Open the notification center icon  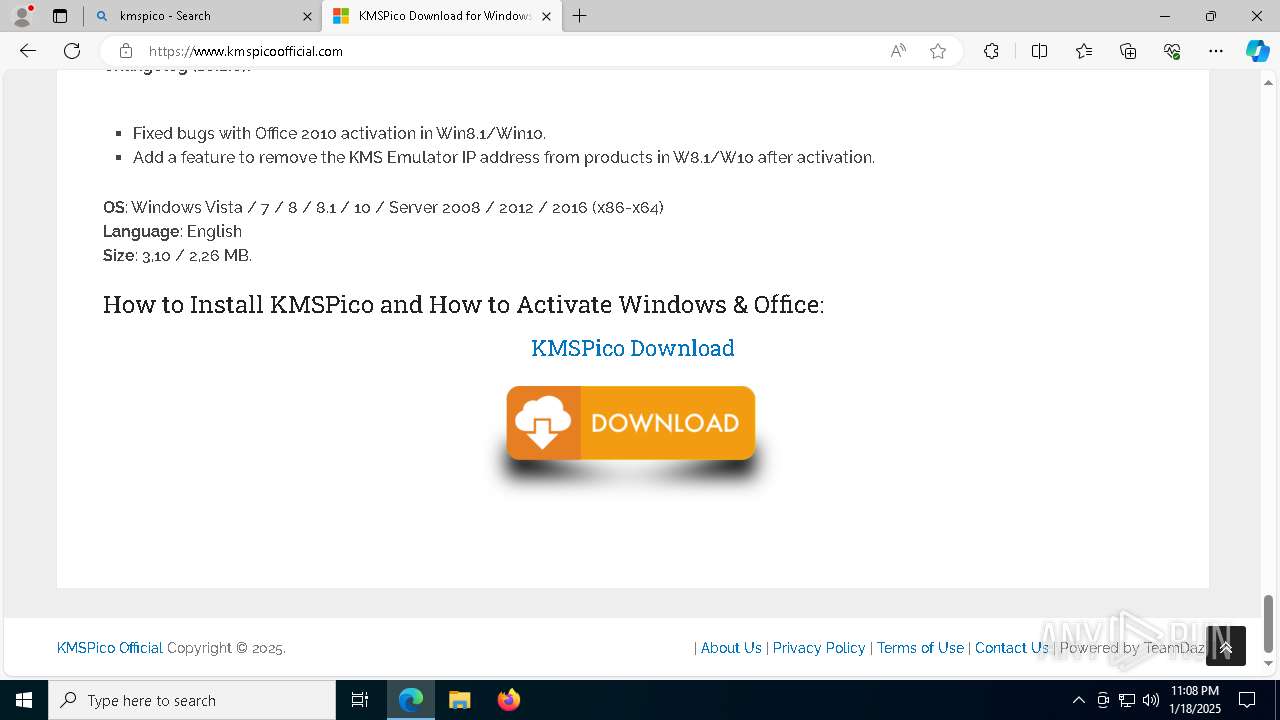click(1247, 700)
